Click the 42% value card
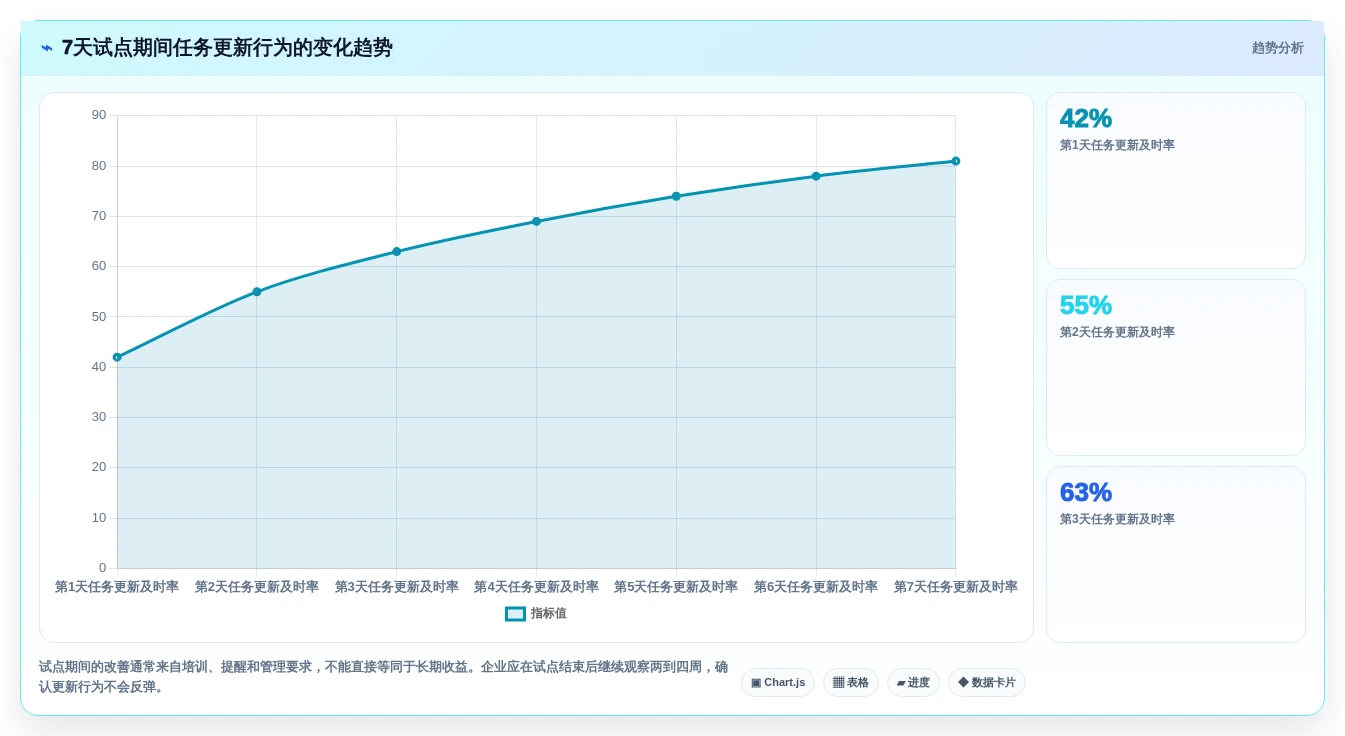The width and height of the screenshot is (1345, 736). point(1176,181)
